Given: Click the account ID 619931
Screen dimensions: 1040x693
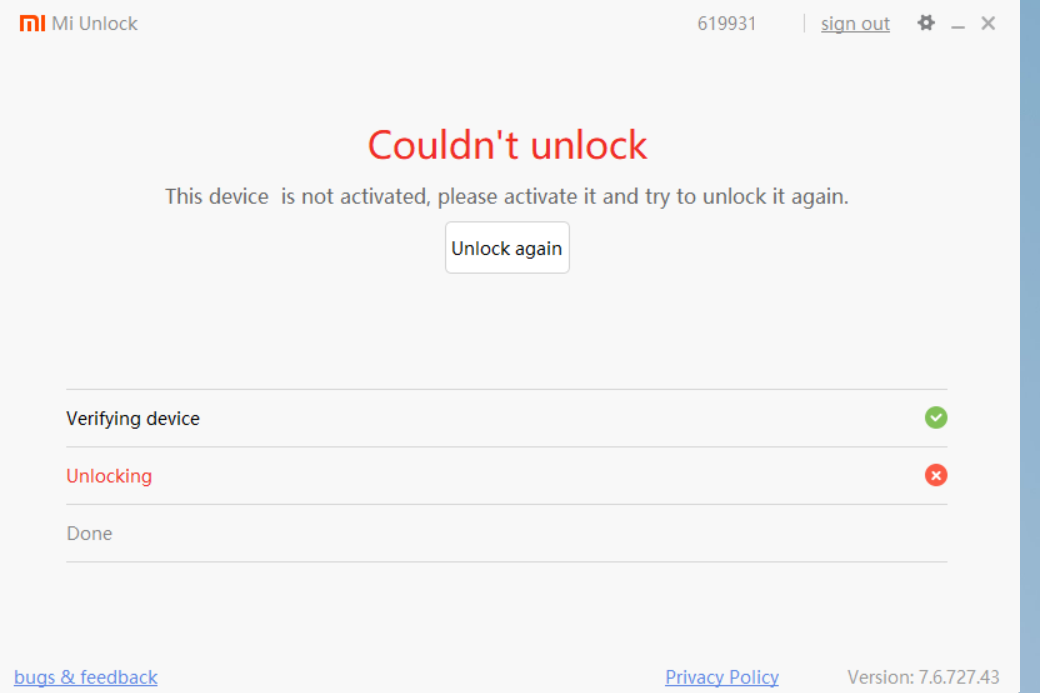Looking at the screenshot, I should point(727,24).
